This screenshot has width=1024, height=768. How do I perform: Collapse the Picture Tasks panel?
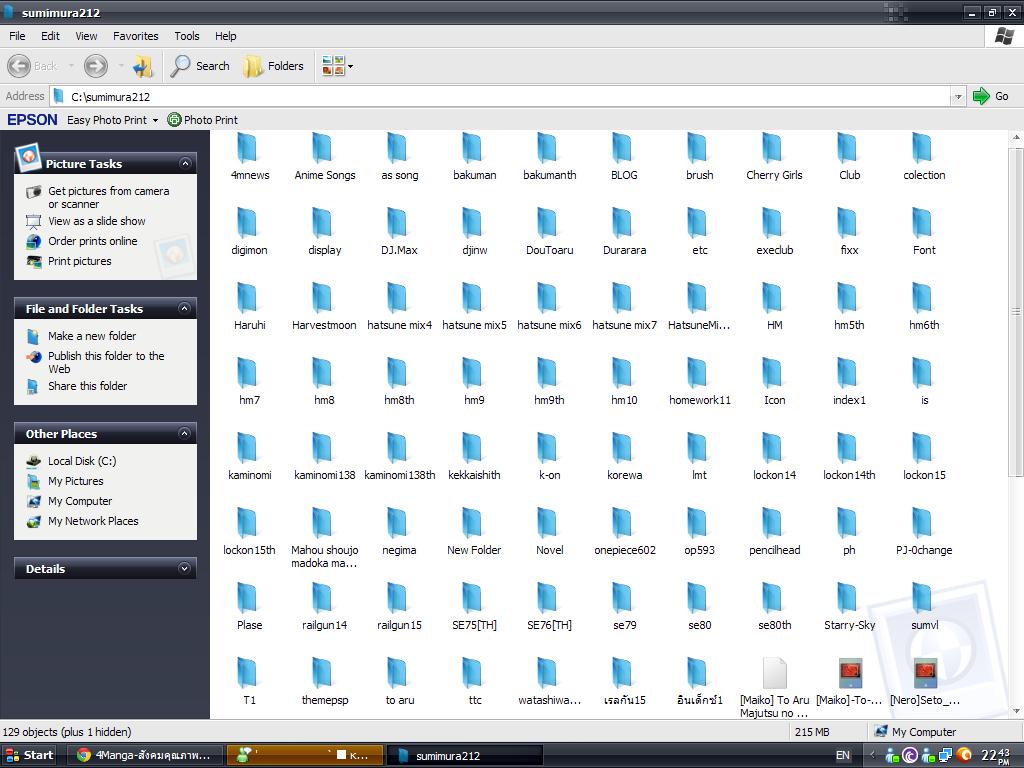[185, 163]
